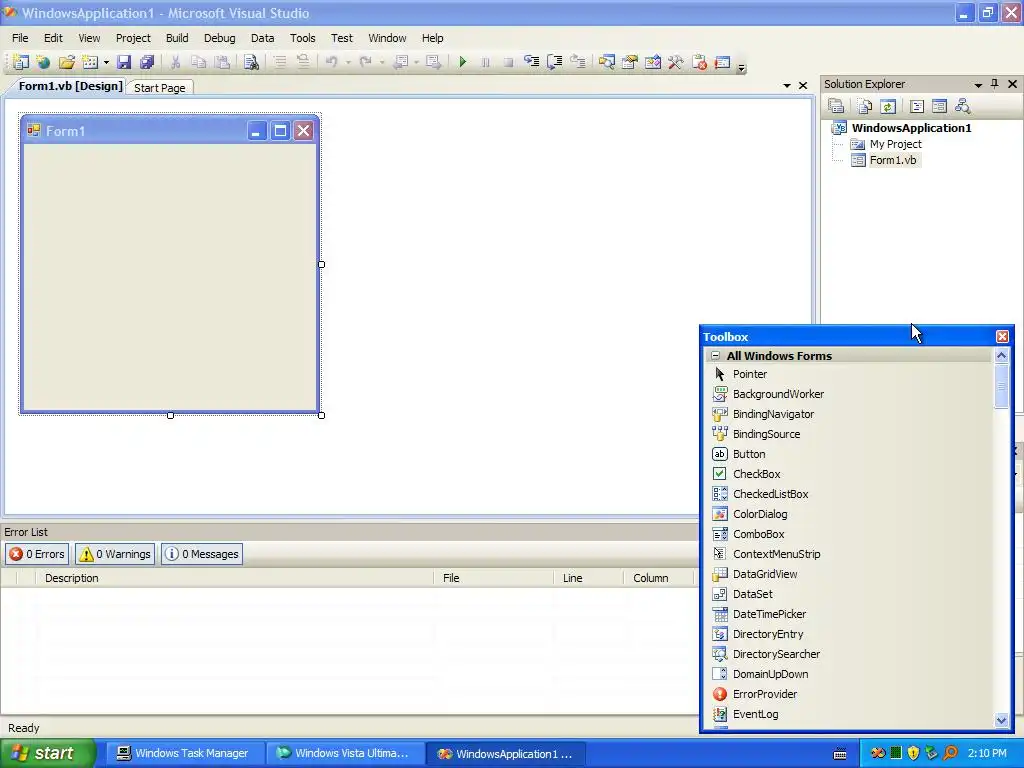Select the Button control in the Toolbox

[x=850, y=454]
